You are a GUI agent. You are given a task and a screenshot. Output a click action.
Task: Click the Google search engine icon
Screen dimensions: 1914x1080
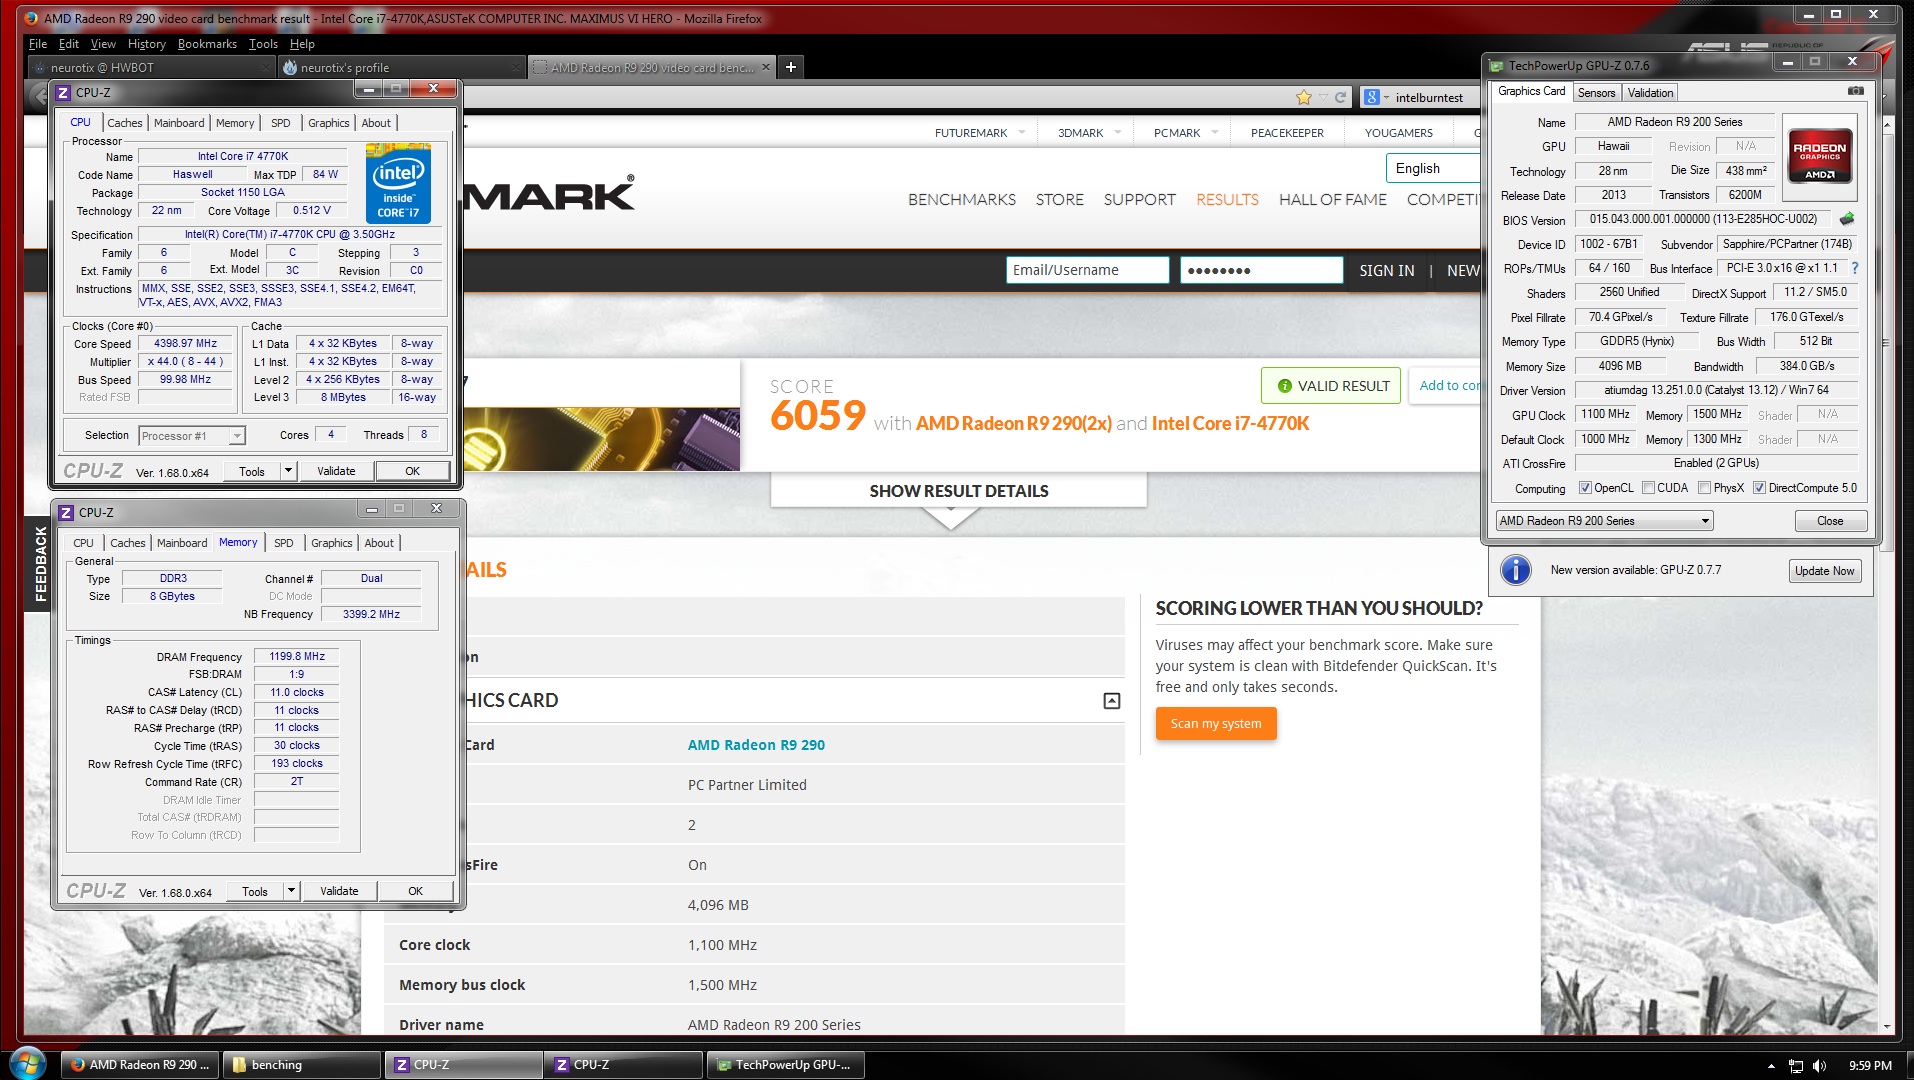click(1372, 97)
